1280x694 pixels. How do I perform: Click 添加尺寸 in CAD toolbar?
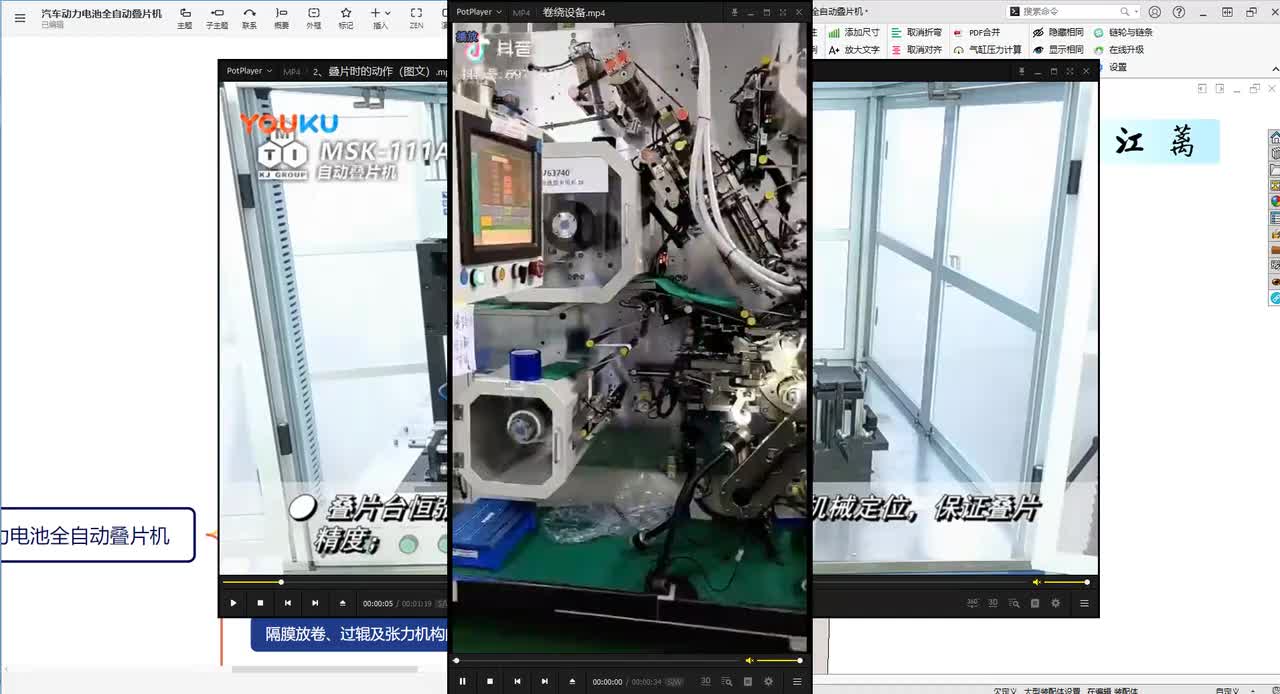(855, 33)
